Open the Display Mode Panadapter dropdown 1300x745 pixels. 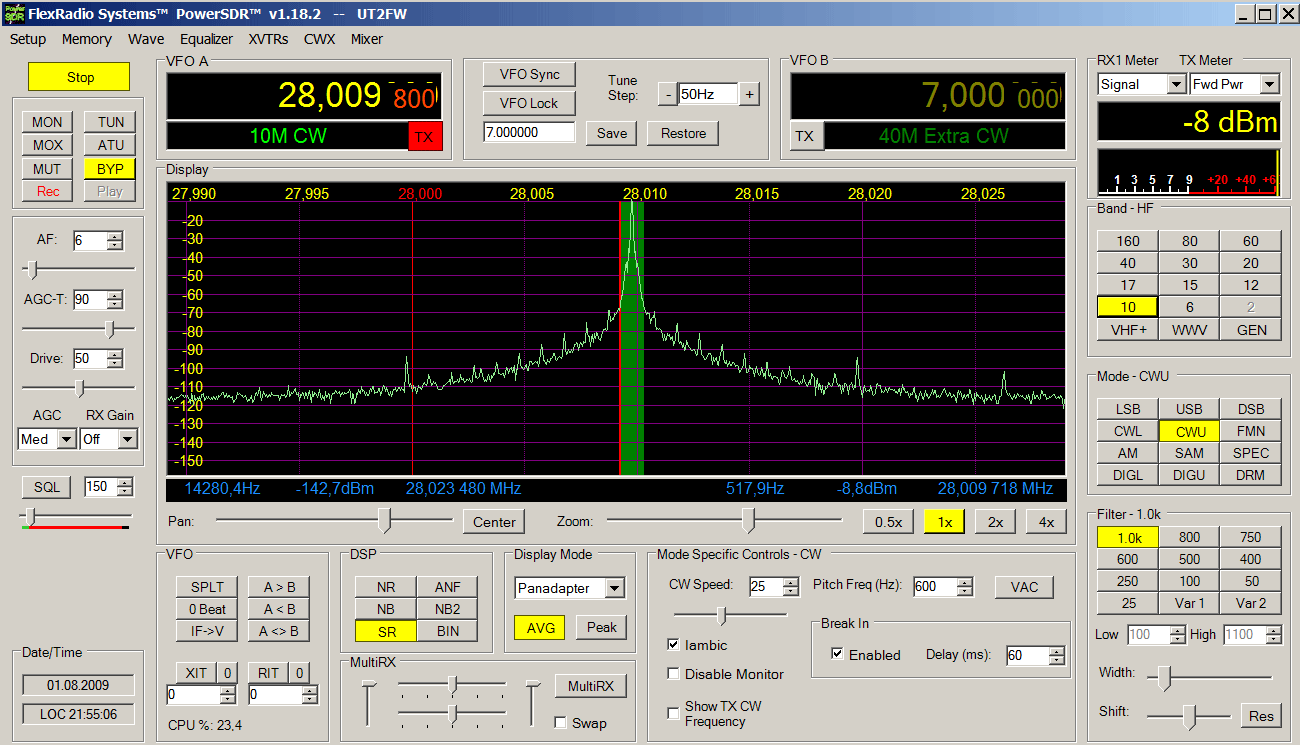614,589
